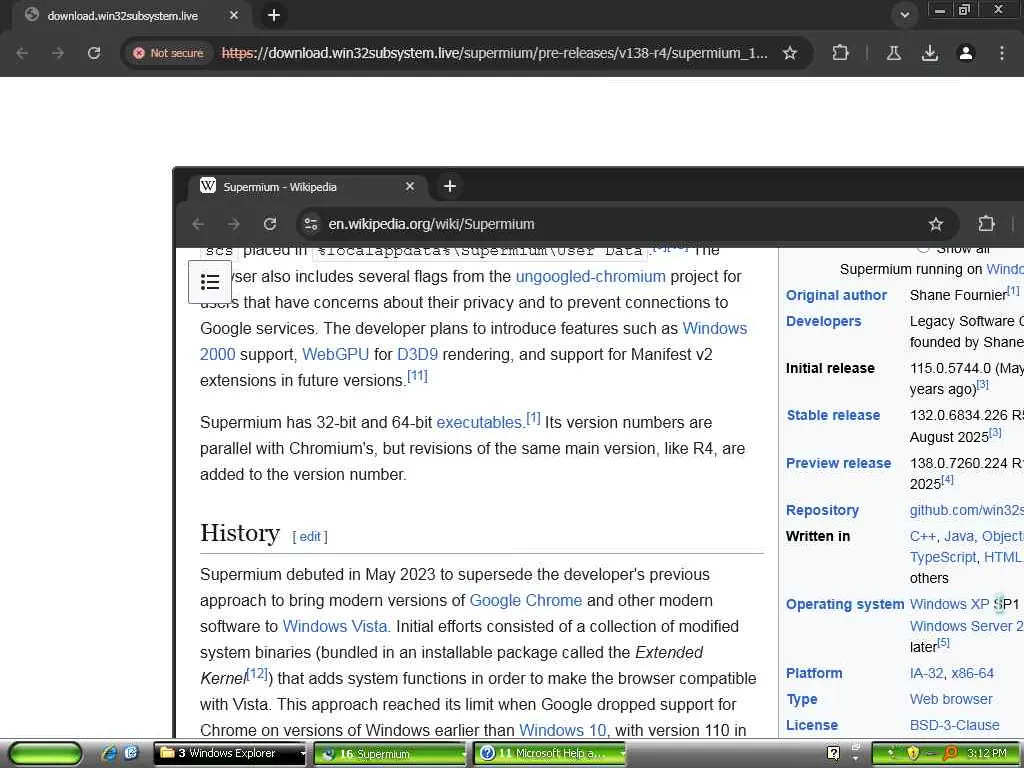Open the x86-64 platform link
Screen dimensions: 1024x768
972,673
